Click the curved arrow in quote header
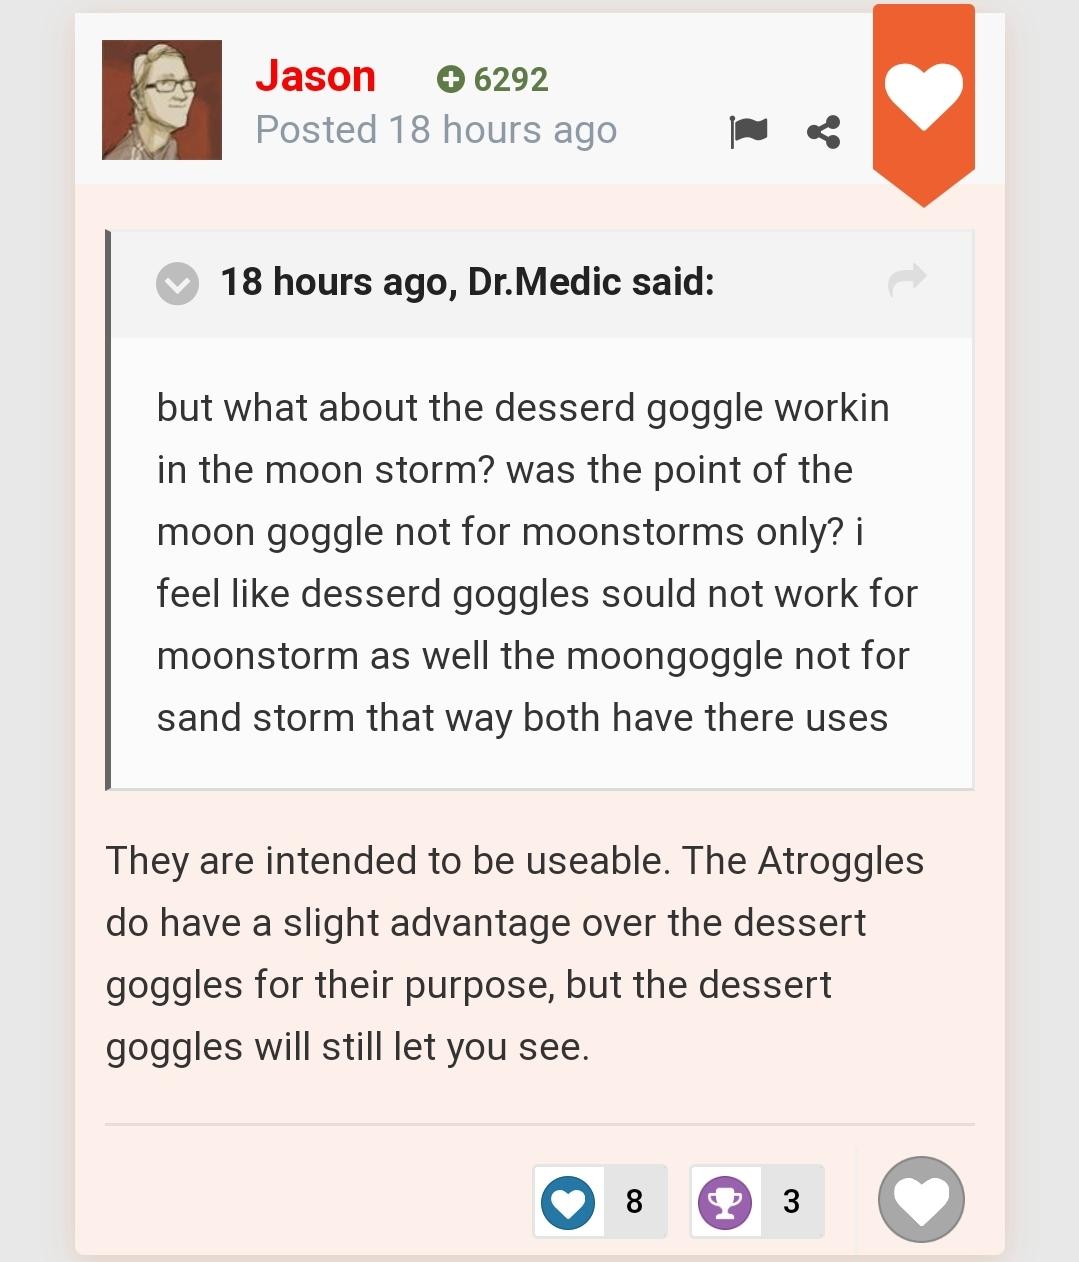The width and height of the screenshot is (1079, 1262). pyautogui.click(x=906, y=281)
